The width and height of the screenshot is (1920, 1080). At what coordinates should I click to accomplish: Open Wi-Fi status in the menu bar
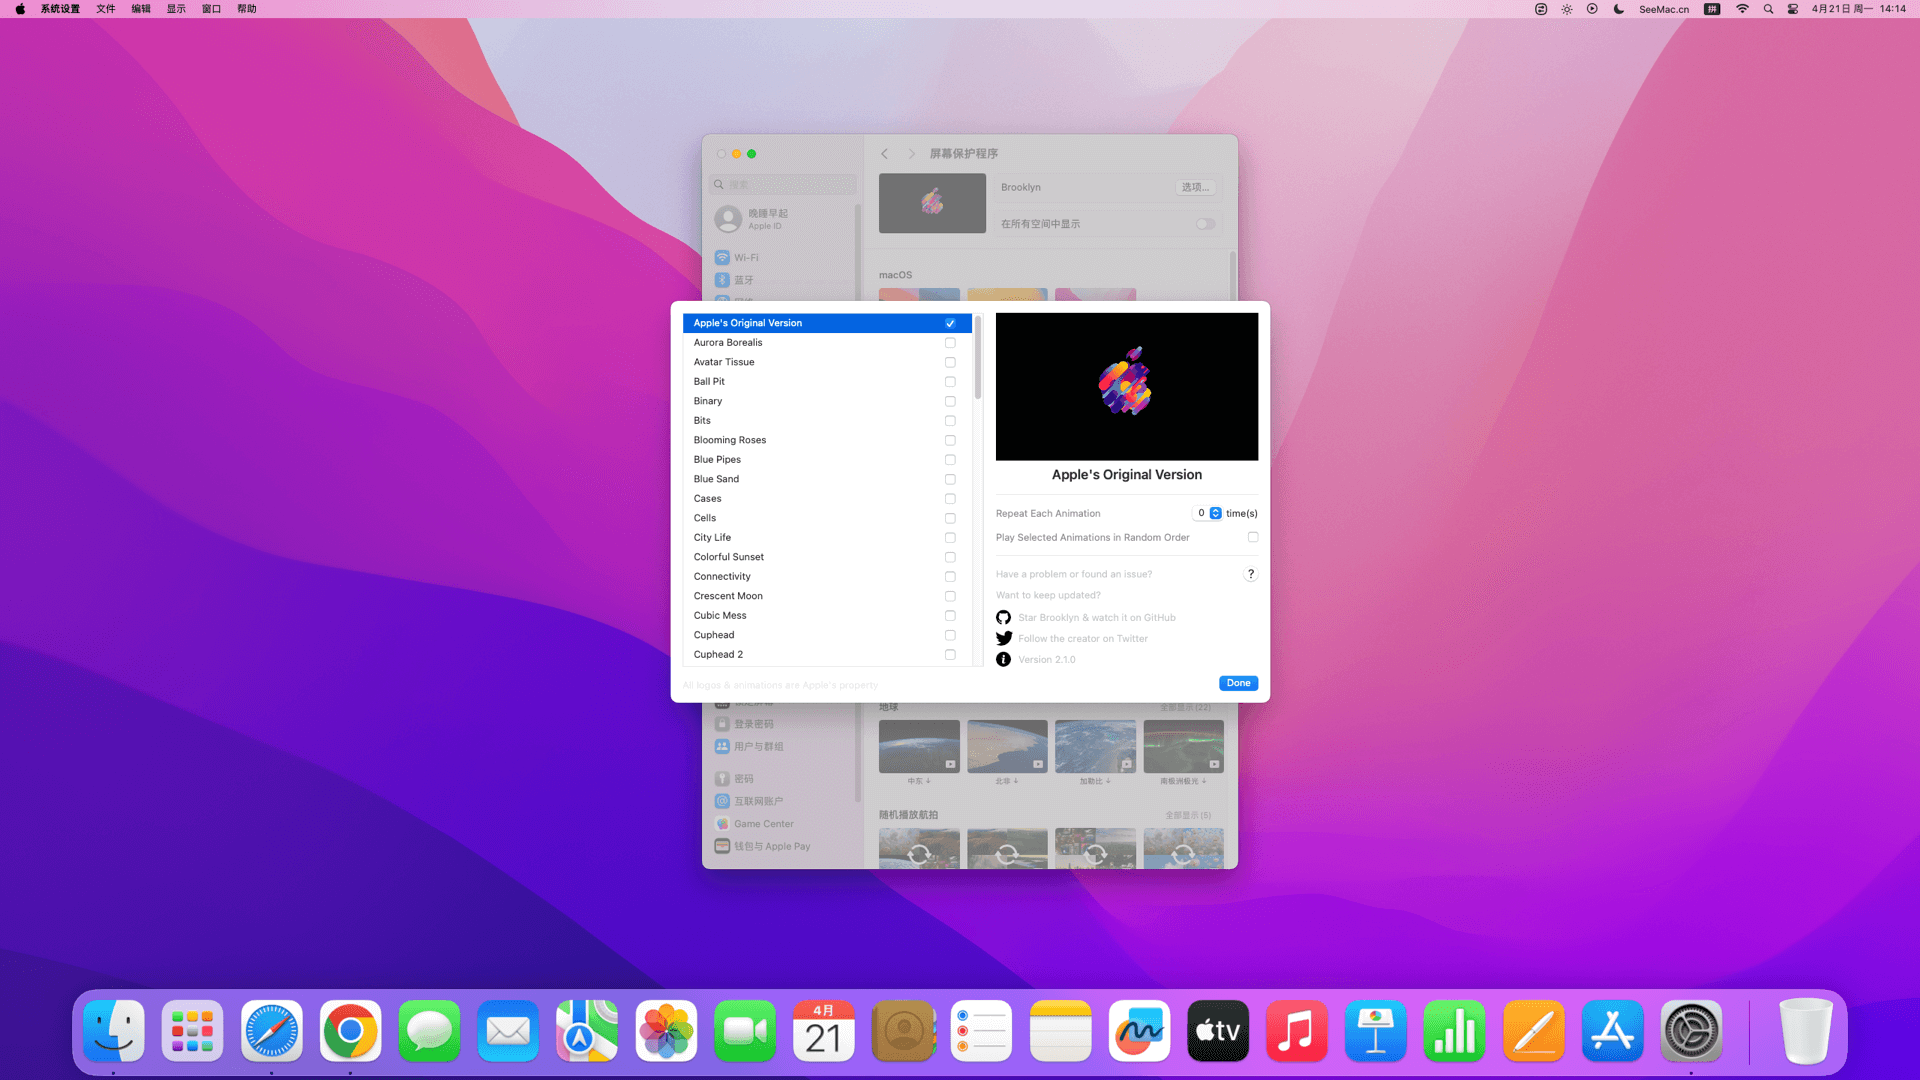(x=1742, y=9)
